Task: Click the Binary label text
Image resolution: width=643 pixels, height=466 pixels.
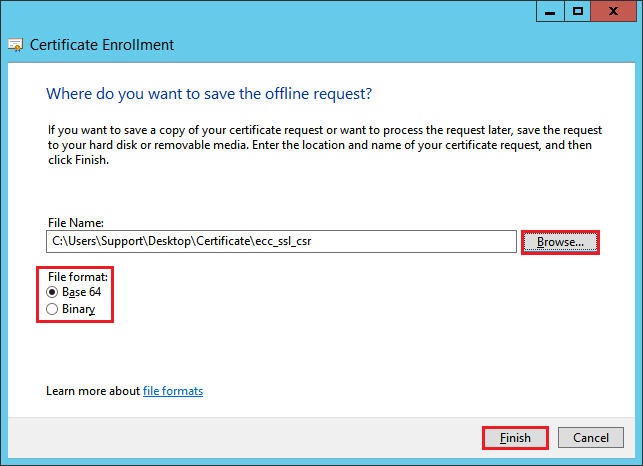Action: pyautogui.click(x=78, y=310)
